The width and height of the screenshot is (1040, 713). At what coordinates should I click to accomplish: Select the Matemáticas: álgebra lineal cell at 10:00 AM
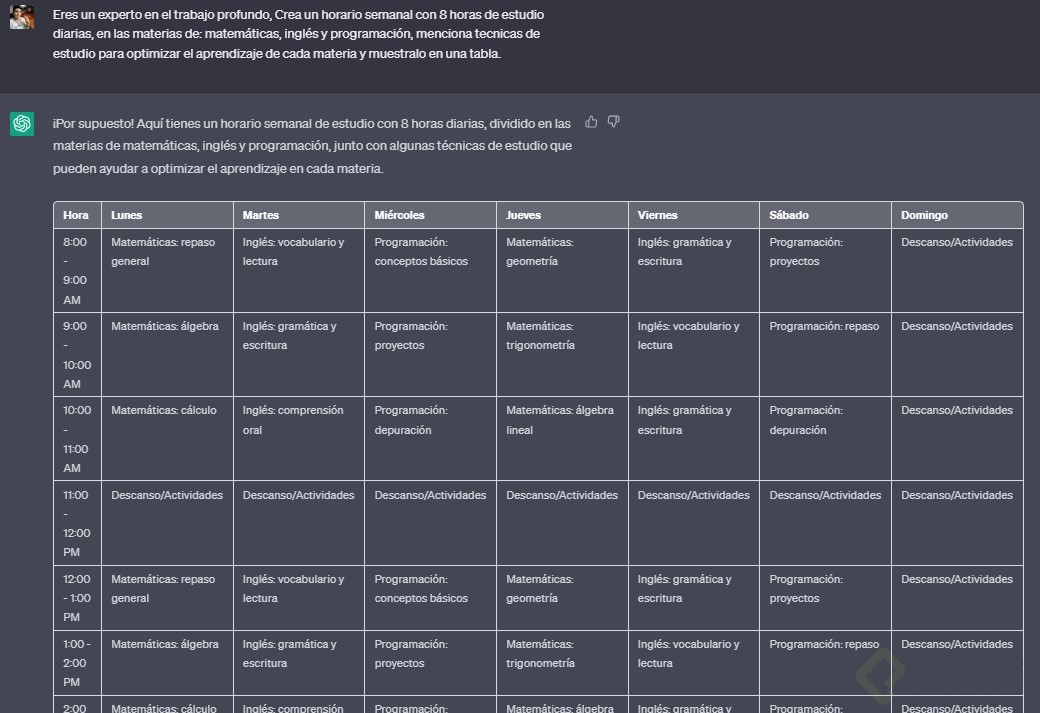562,420
